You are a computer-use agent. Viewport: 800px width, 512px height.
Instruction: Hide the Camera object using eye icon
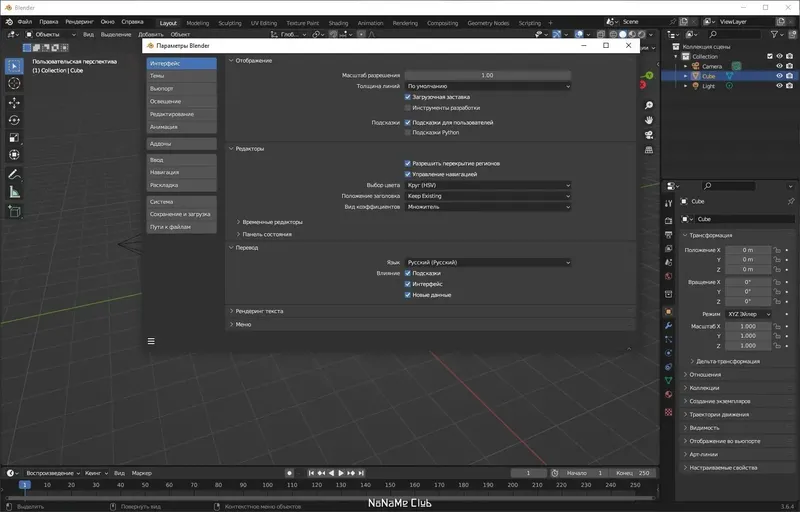click(778, 66)
